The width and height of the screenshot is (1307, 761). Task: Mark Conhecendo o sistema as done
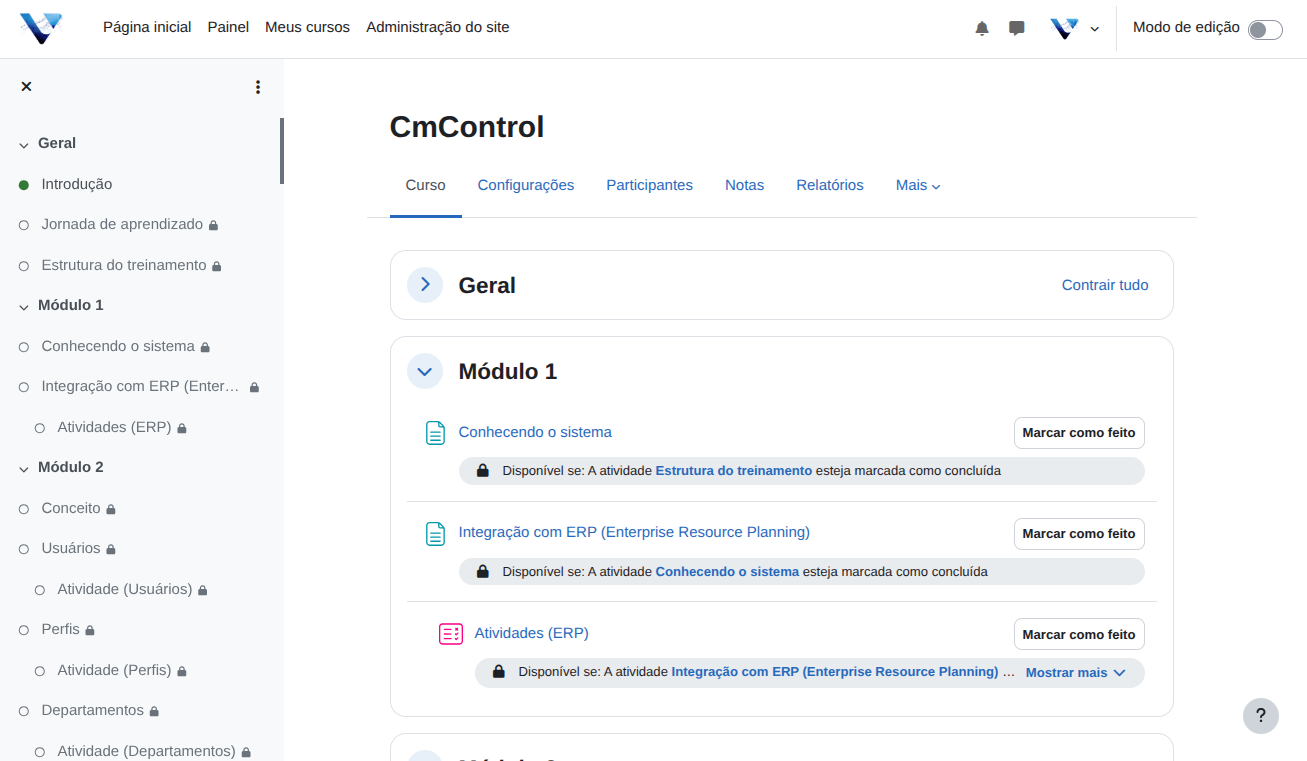tap(1078, 433)
